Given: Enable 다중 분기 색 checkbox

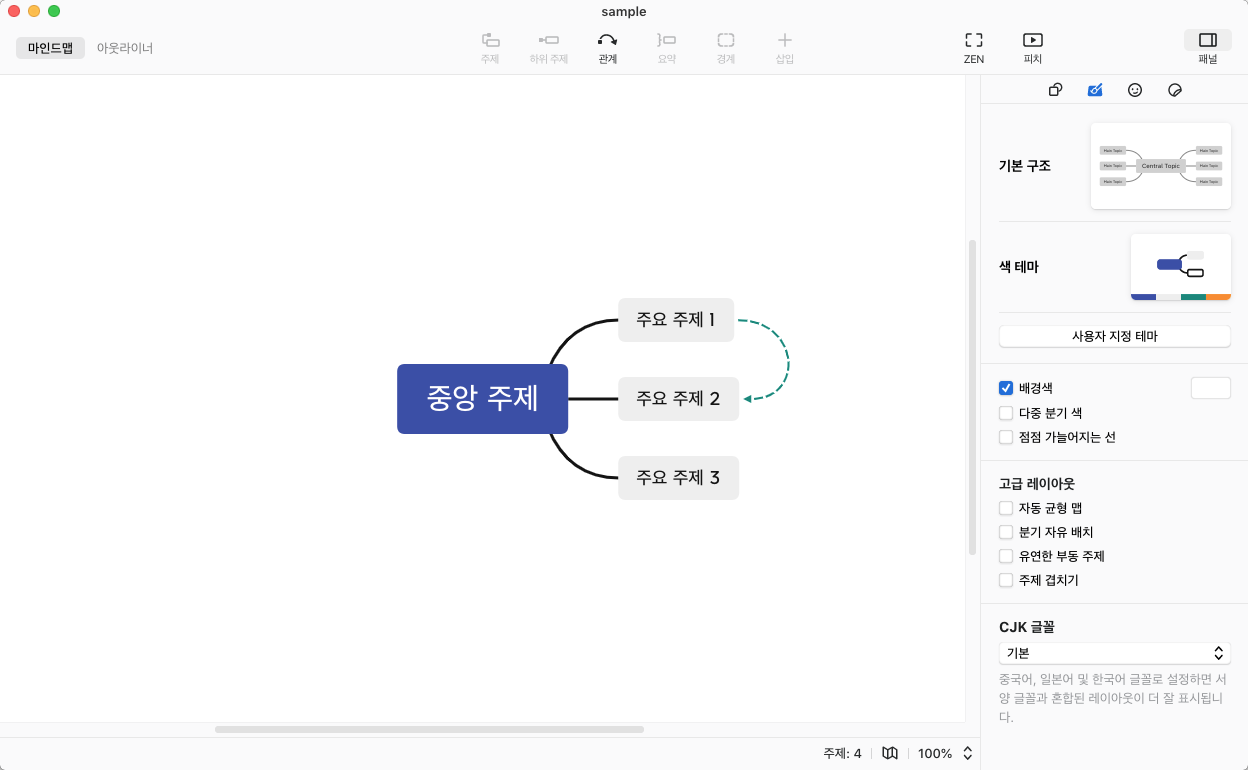Looking at the screenshot, I should click(1006, 413).
